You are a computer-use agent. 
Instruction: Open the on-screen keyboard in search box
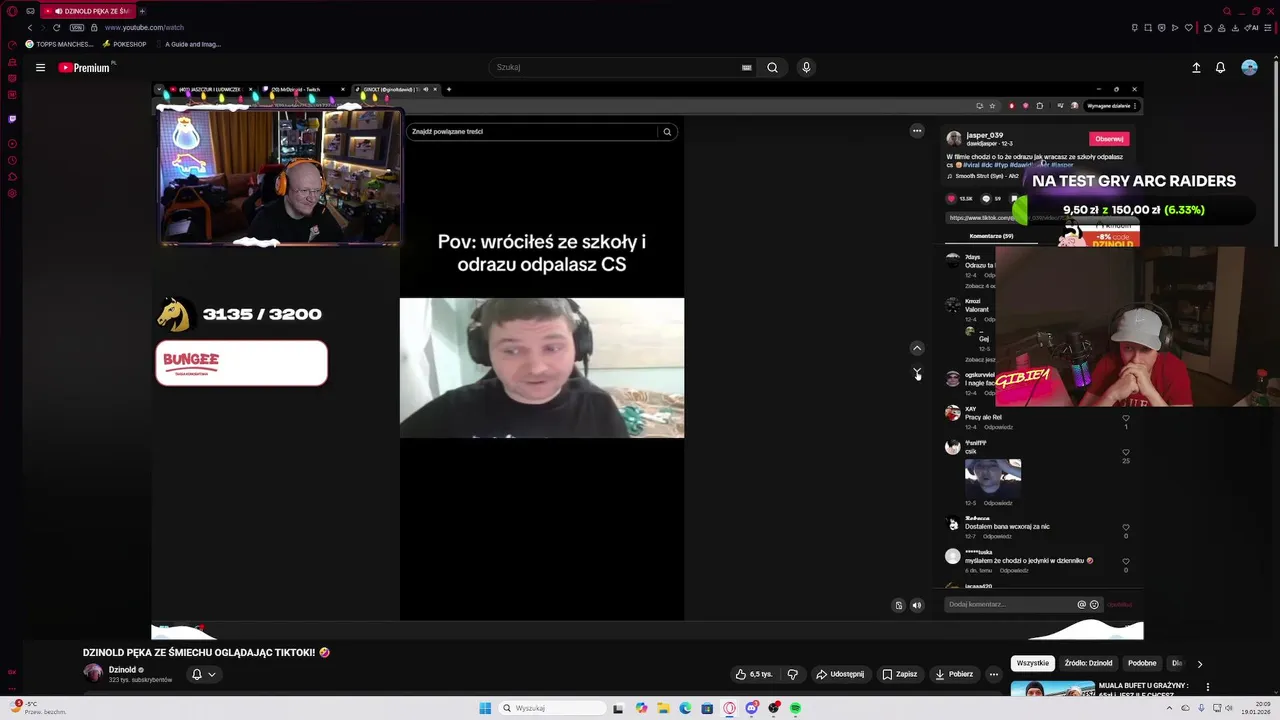pos(746,68)
